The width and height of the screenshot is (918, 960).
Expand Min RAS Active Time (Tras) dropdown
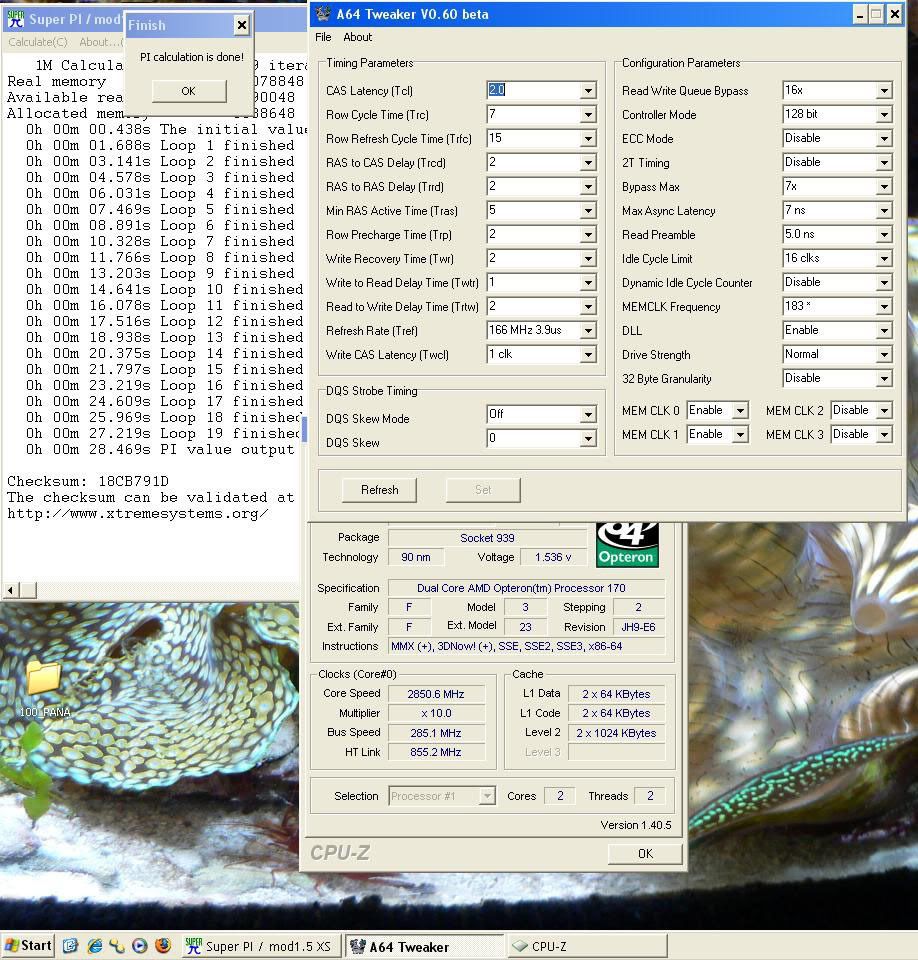tap(589, 211)
